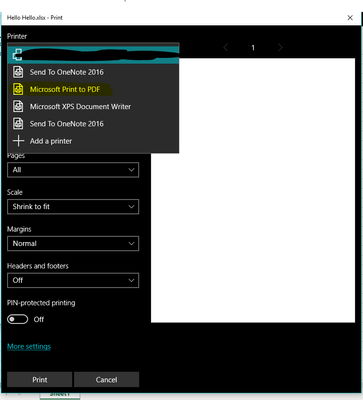Open the Pages dropdown showing All
This screenshot has height=400, width=363.
(x=73, y=170)
